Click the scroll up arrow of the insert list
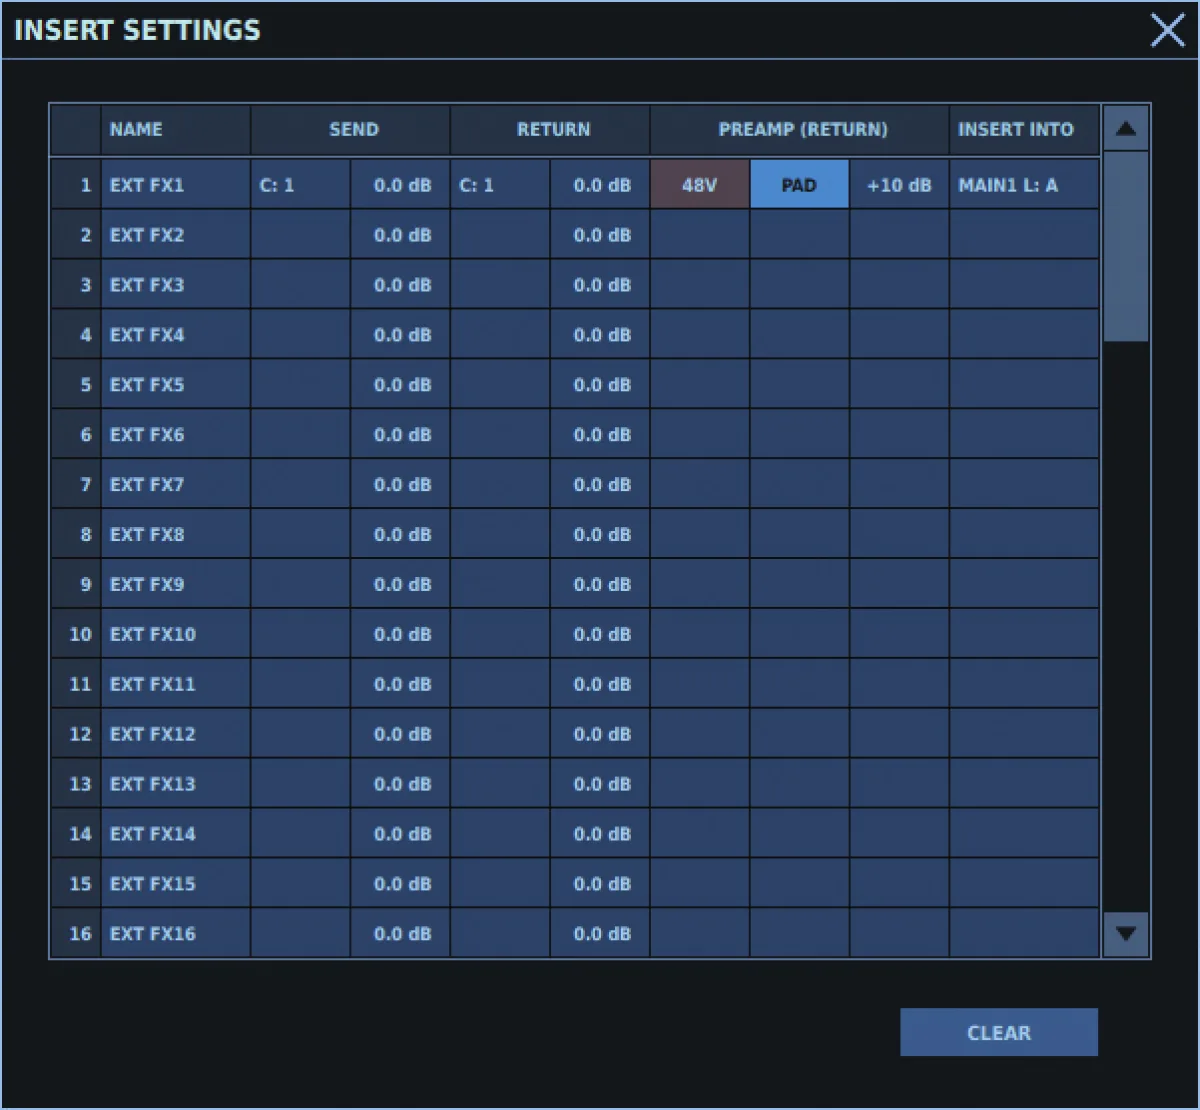Image resolution: width=1200 pixels, height=1110 pixels. pyautogui.click(x=1126, y=128)
